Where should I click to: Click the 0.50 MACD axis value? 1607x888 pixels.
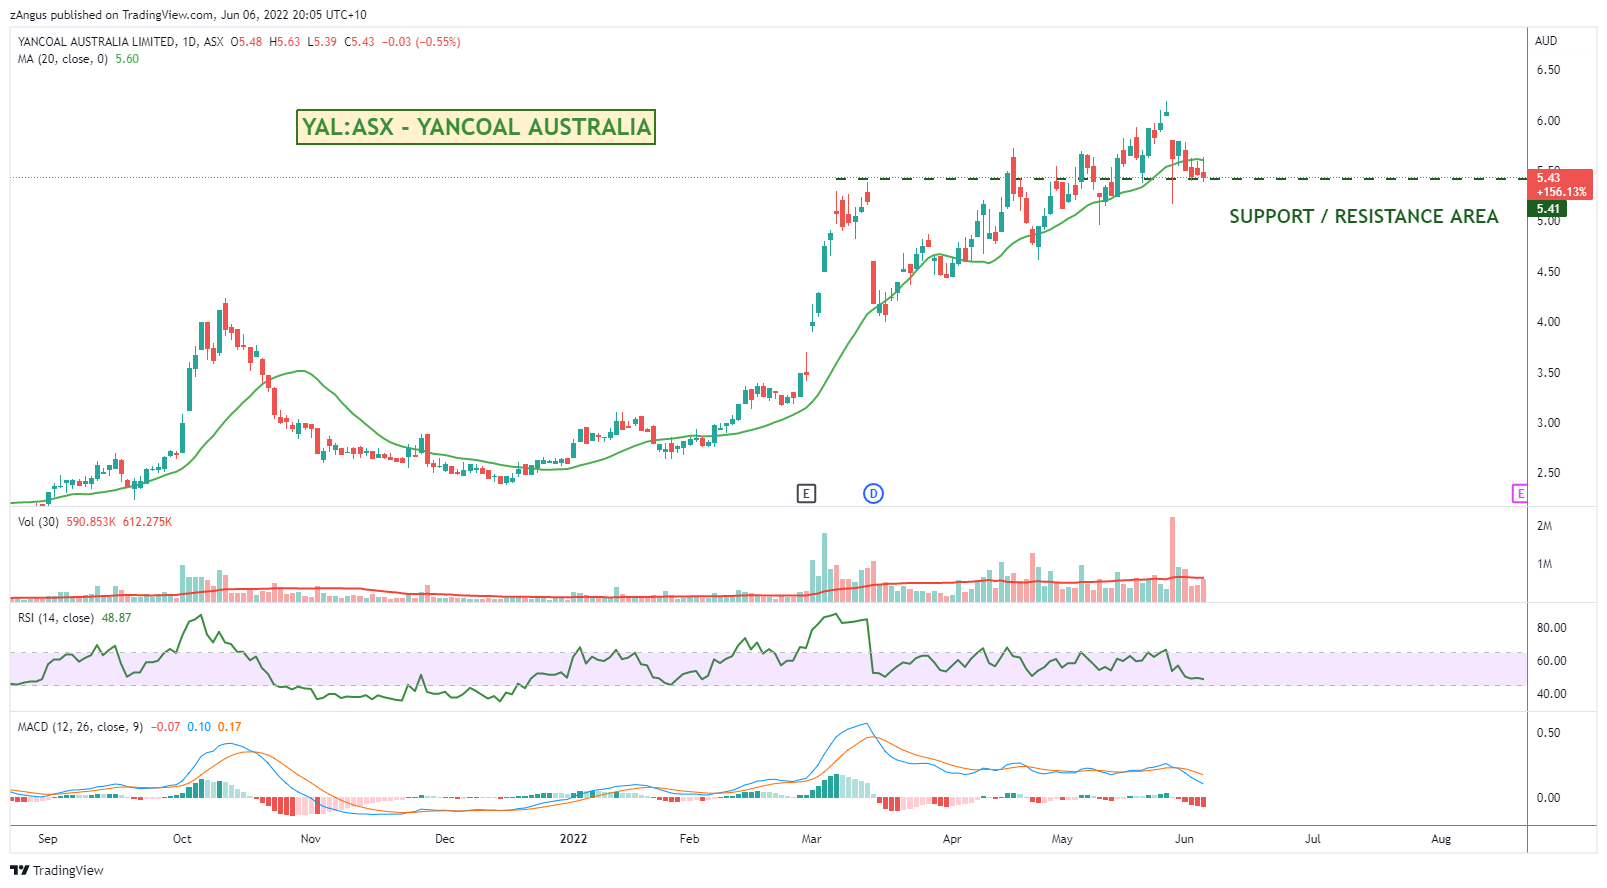tap(1548, 733)
